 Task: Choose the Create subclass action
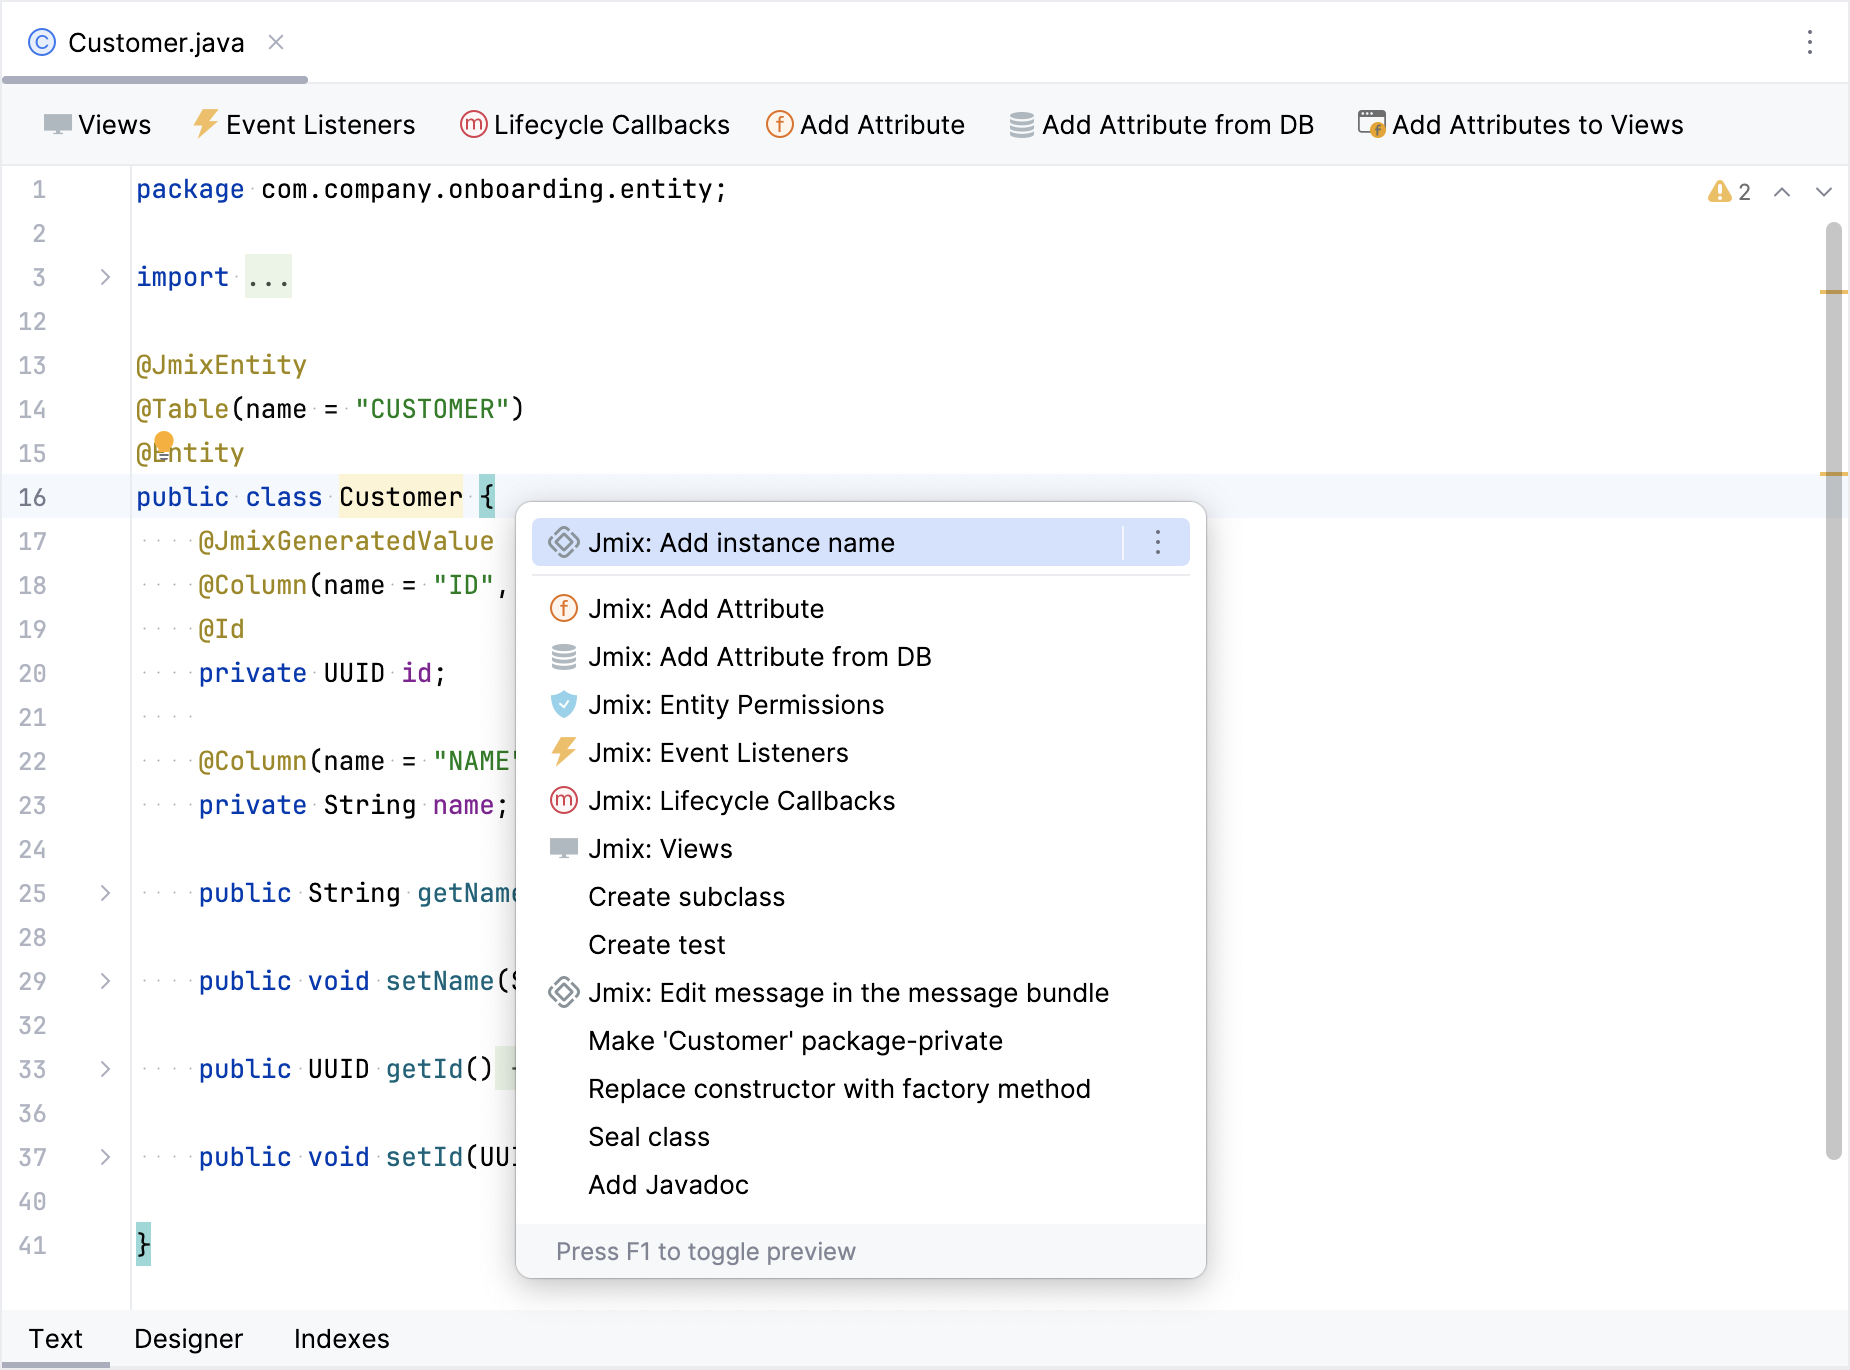click(686, 896)
